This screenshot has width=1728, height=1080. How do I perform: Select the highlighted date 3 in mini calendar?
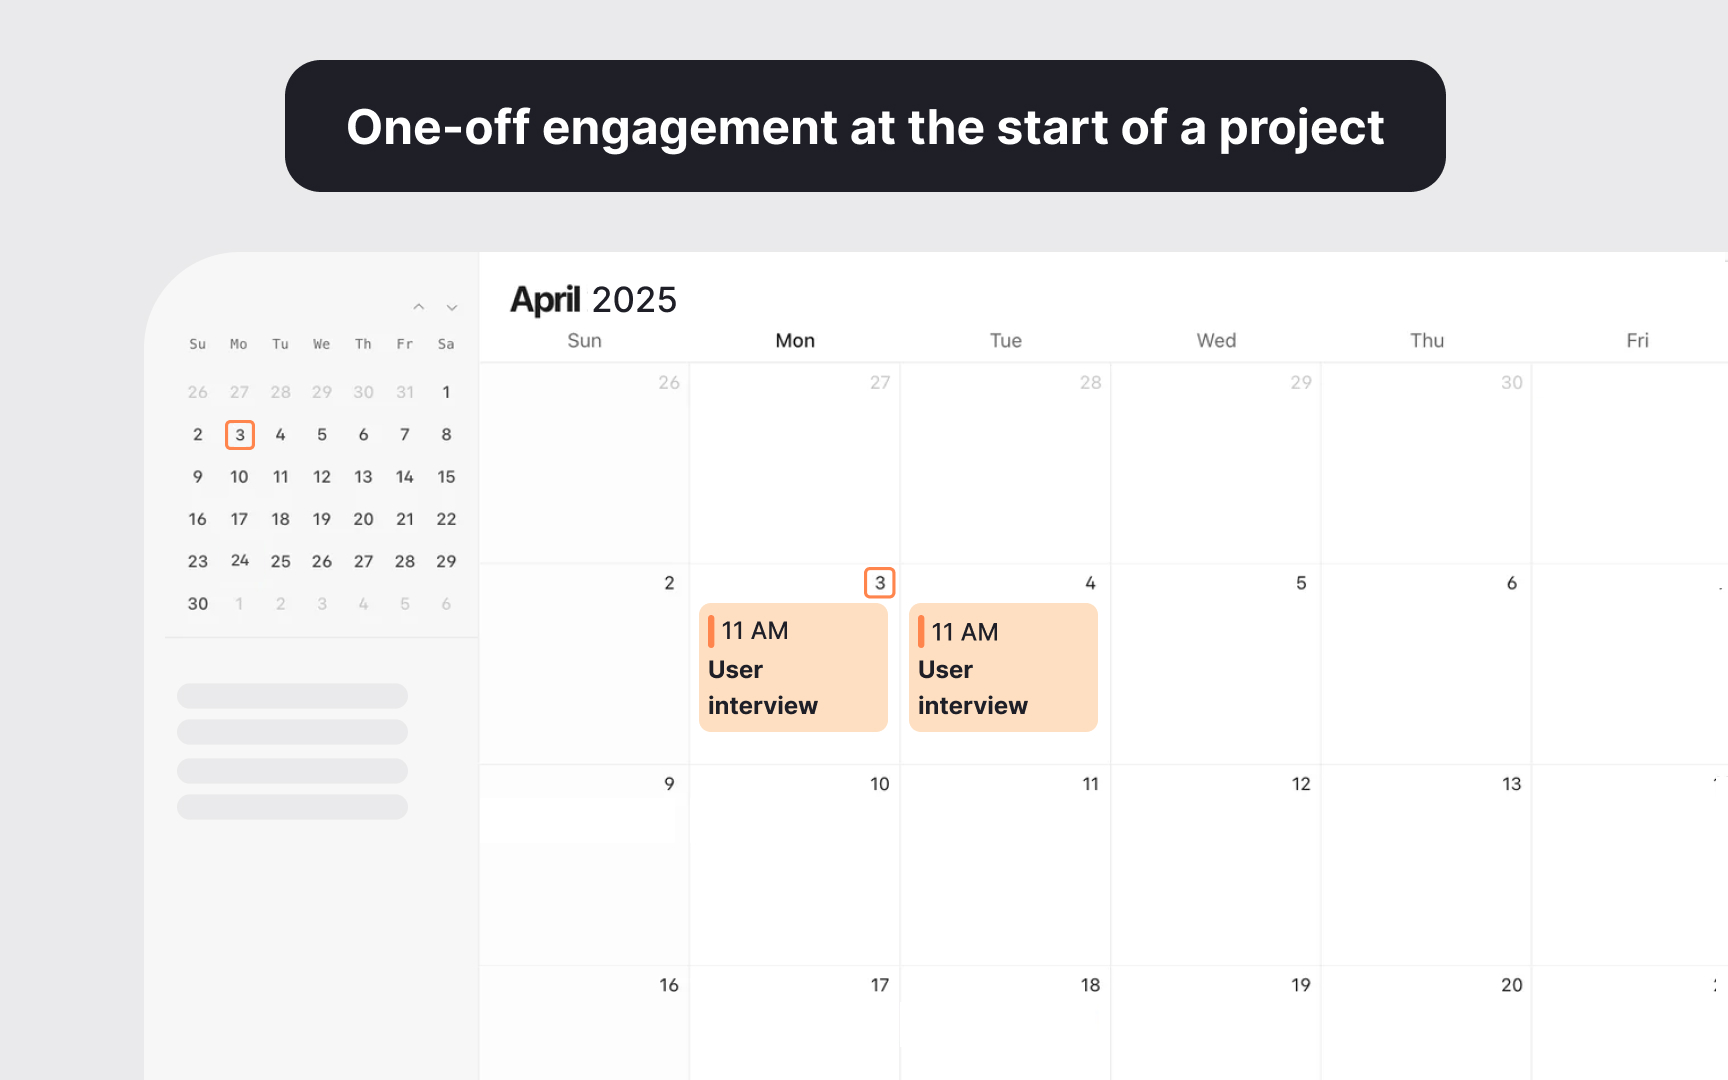tap(239, 435)
